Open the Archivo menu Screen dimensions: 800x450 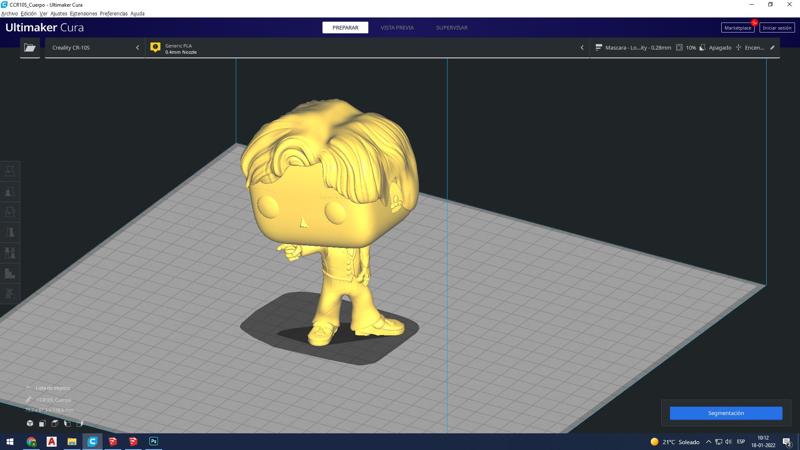tap(10, 14)
